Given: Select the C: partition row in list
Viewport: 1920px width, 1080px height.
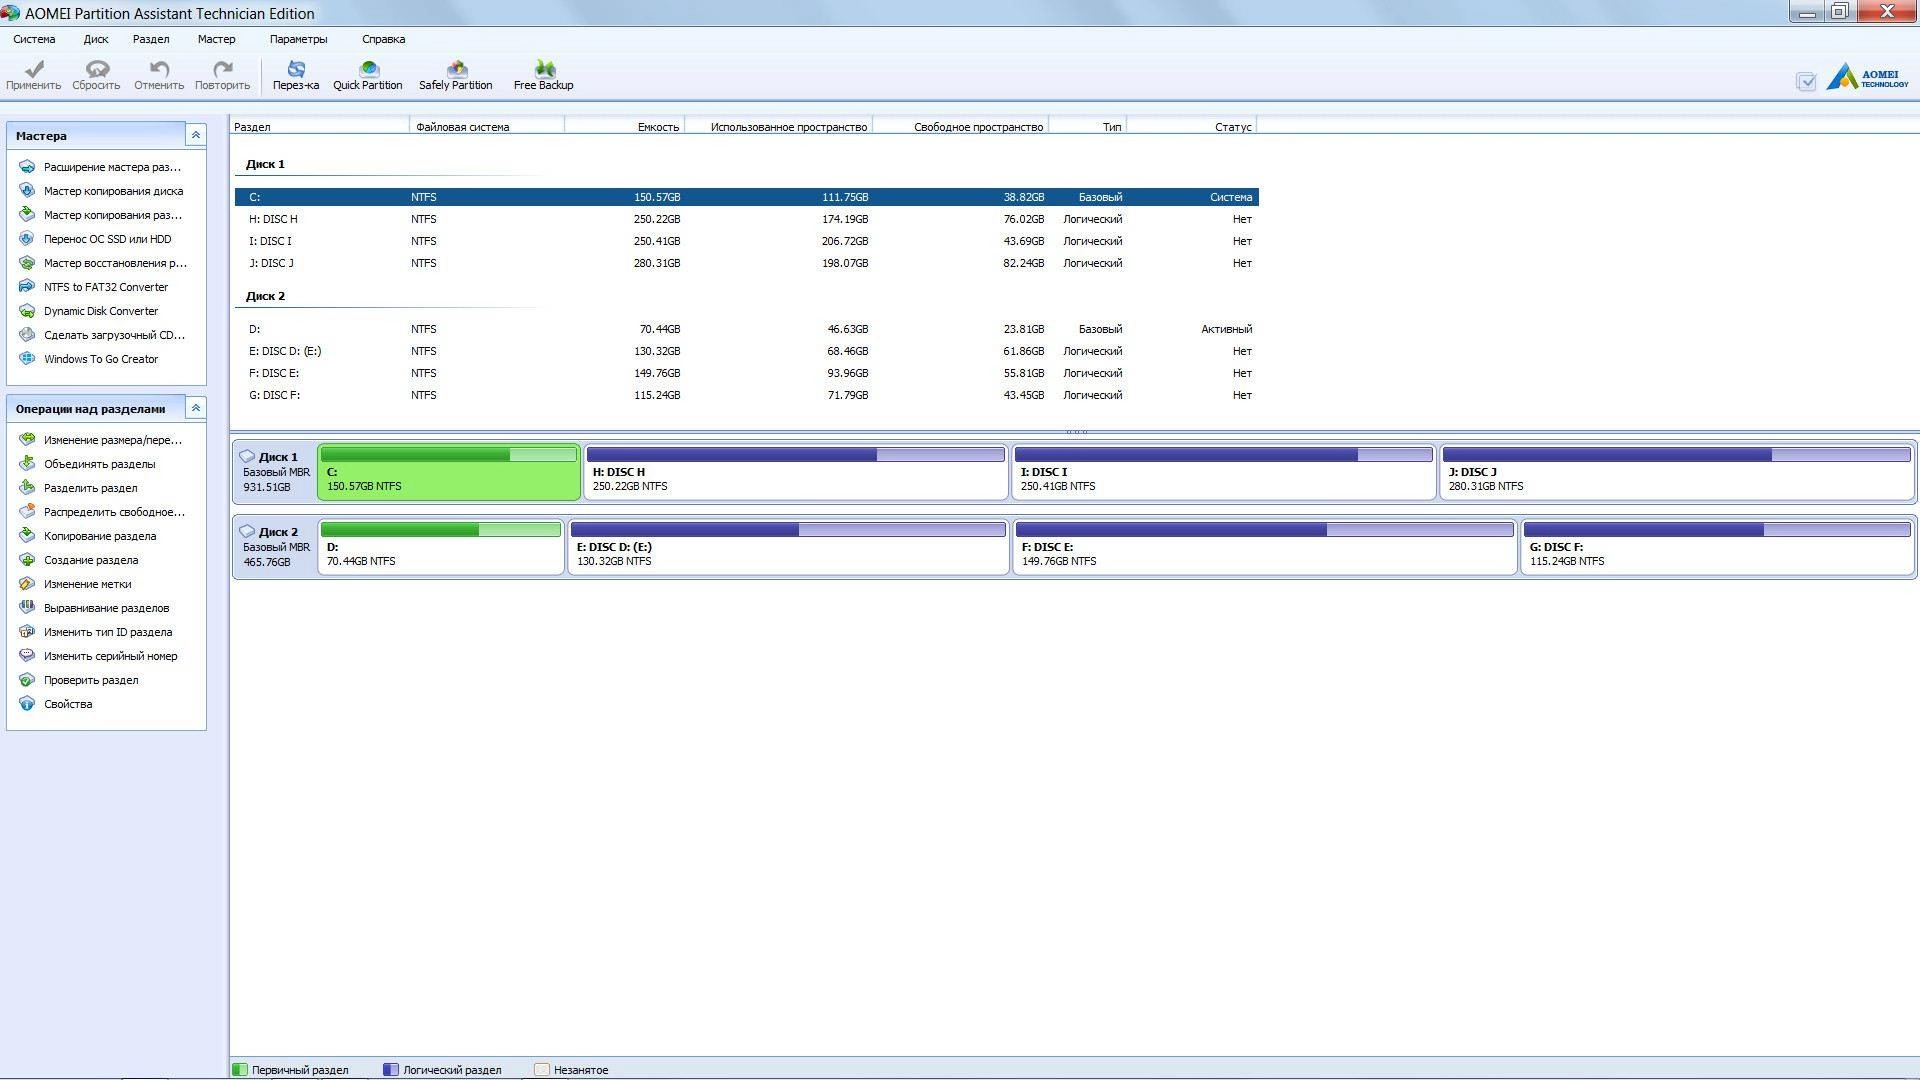Looking at the screenshot, I should [747, 197].
